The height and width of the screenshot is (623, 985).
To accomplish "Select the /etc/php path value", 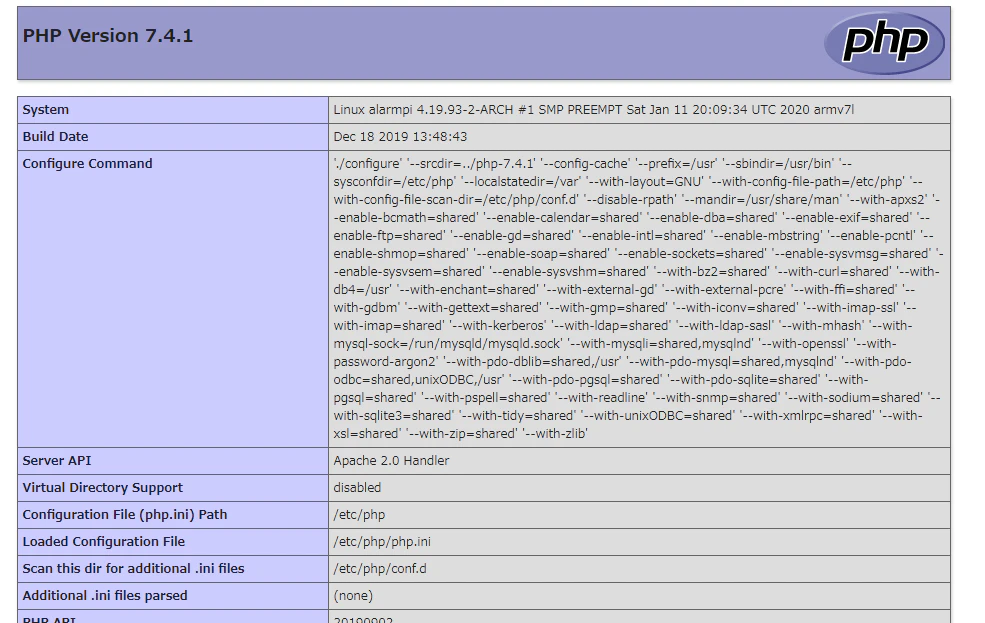I will pyautogui.click(x=359, y=514).
